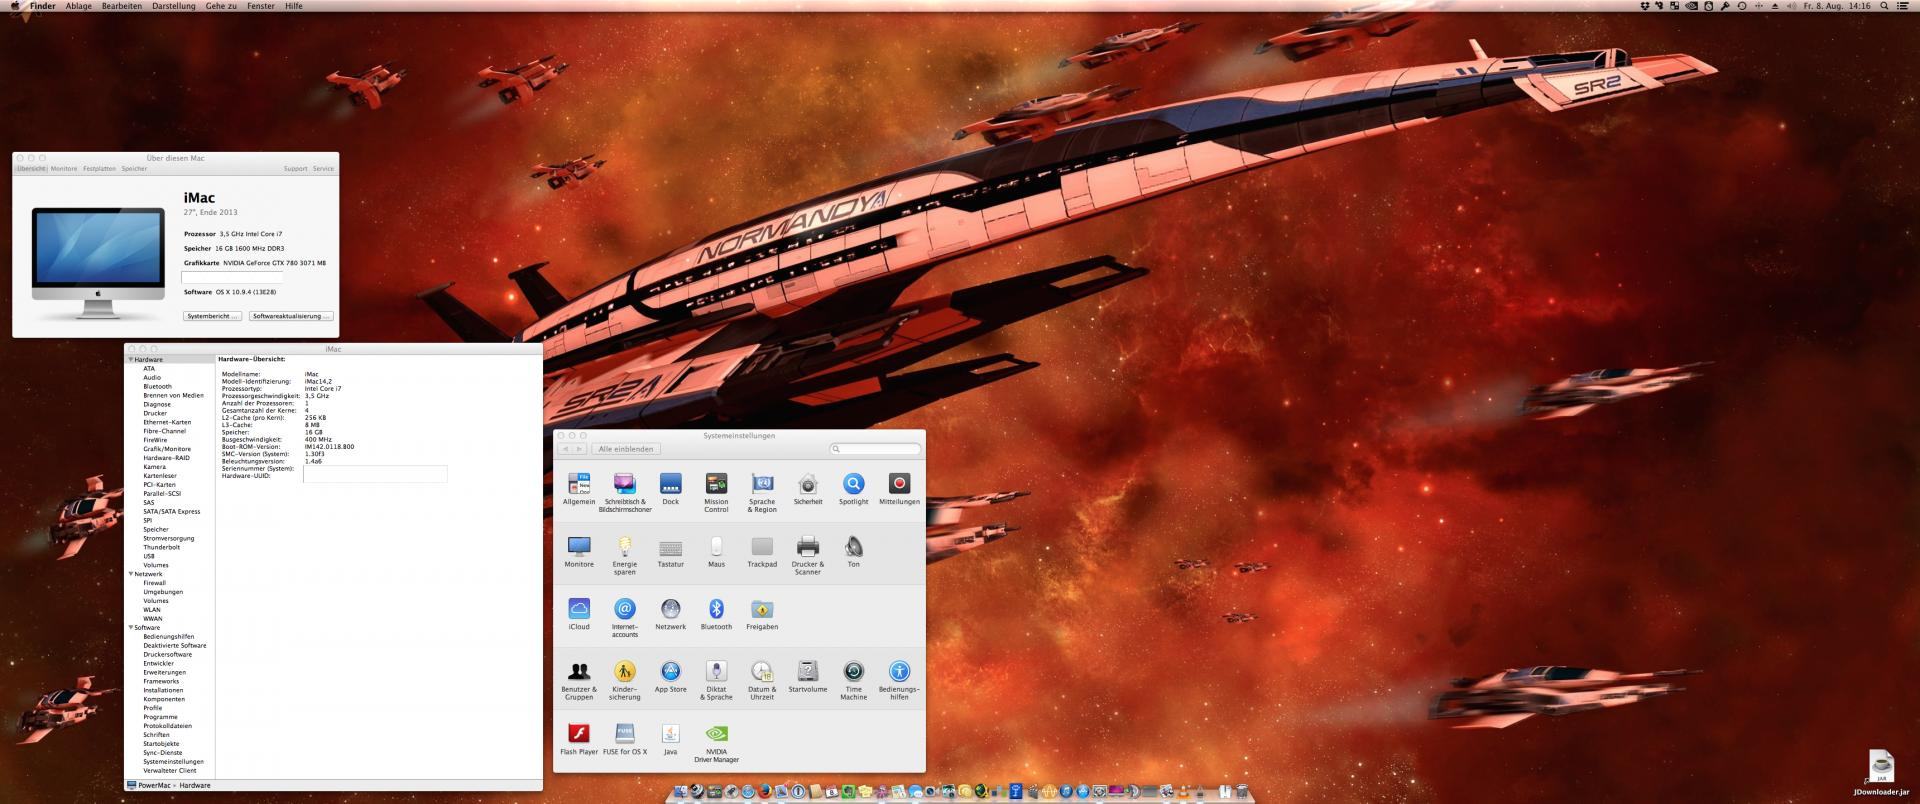Open Spotlight search in menu bar

pyautogui.click(x=1886, y=6)
